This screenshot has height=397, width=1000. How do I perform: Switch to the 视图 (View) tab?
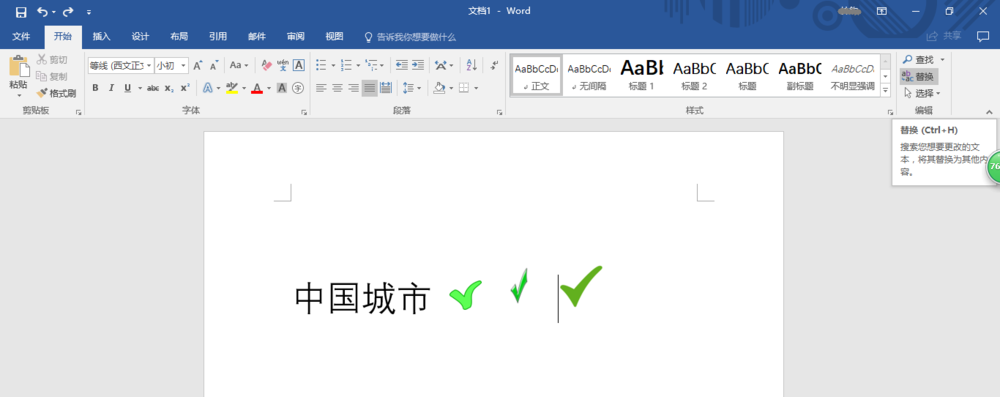[334, 36]
